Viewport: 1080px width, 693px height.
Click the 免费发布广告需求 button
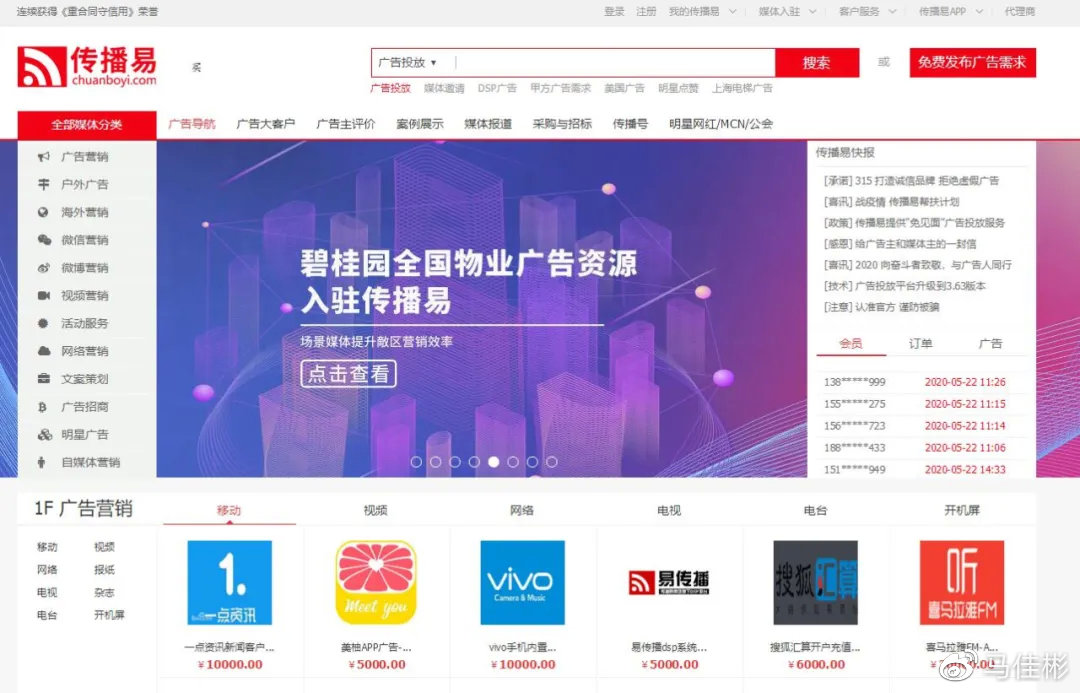pyautogui.click(x=972, y=63)
